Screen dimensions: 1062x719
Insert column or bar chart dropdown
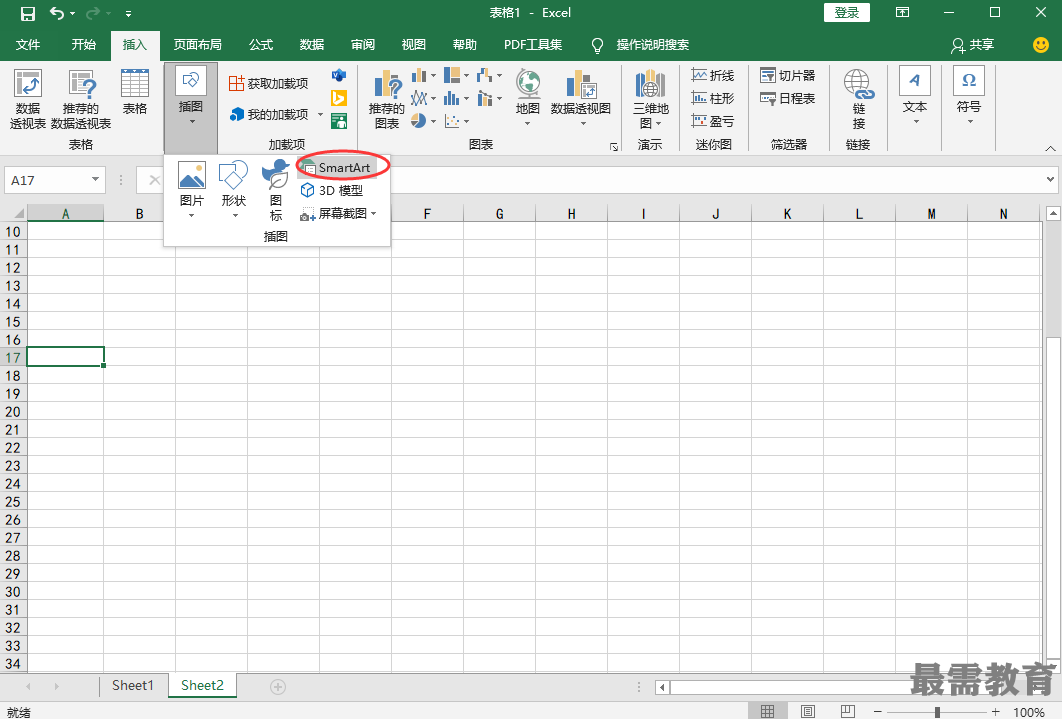423,75
